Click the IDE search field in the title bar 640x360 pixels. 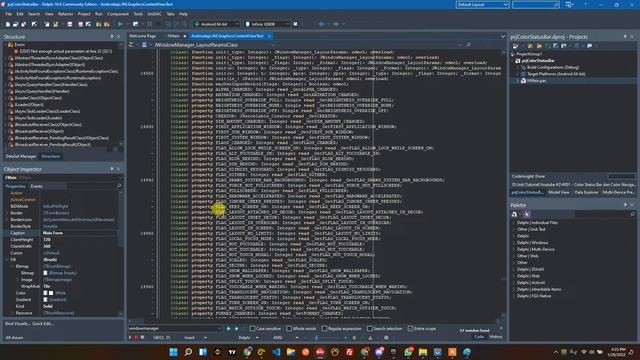(x=535, y=4)
